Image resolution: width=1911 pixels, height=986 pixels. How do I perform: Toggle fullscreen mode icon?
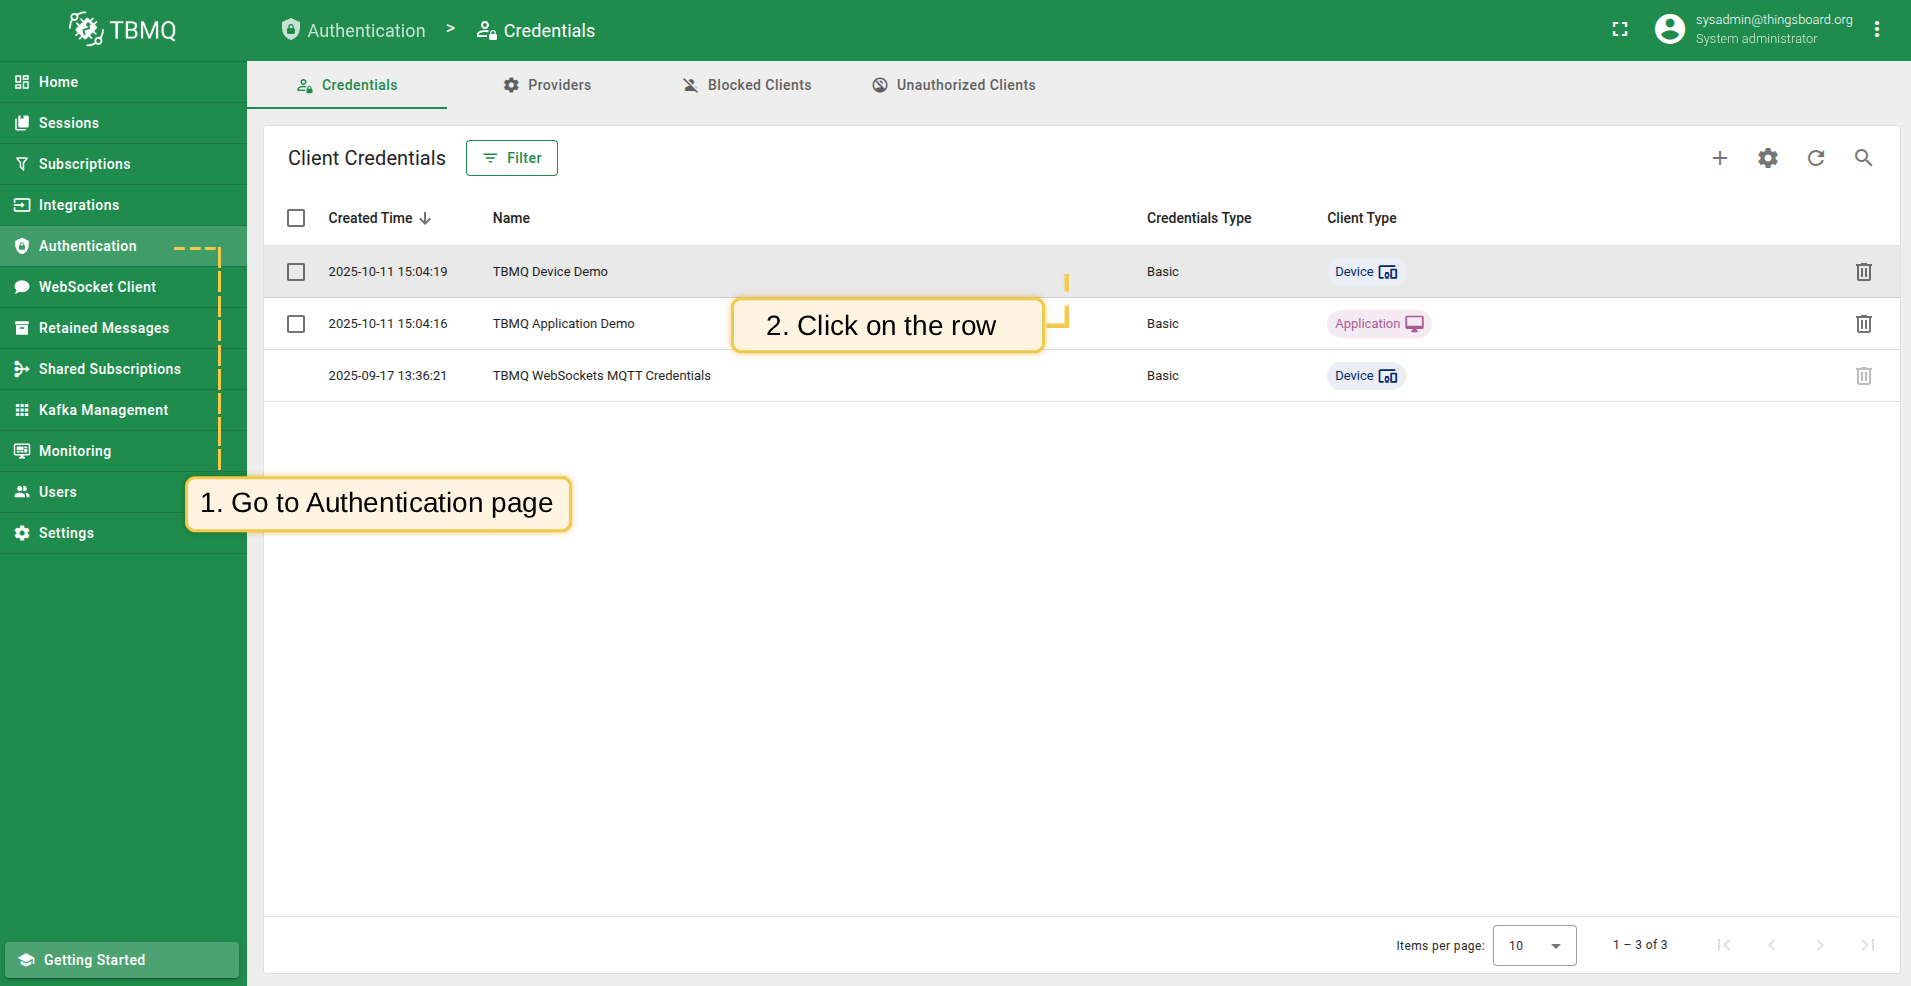click(x=1620, y=30)
